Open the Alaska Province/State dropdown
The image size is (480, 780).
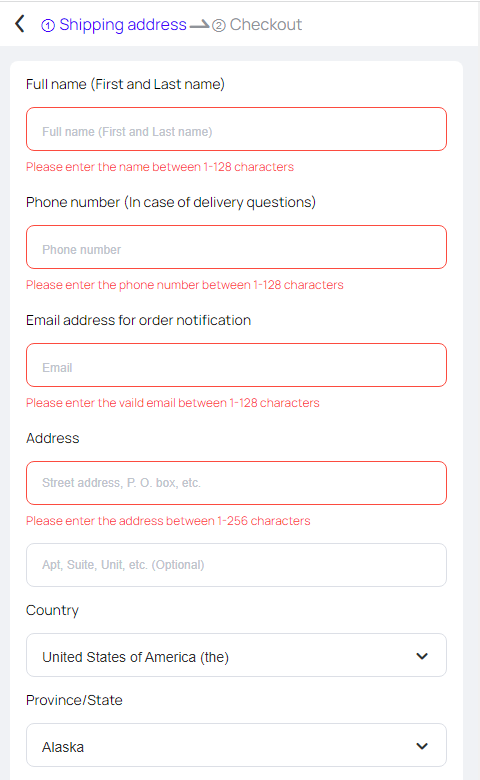[236, 745]
